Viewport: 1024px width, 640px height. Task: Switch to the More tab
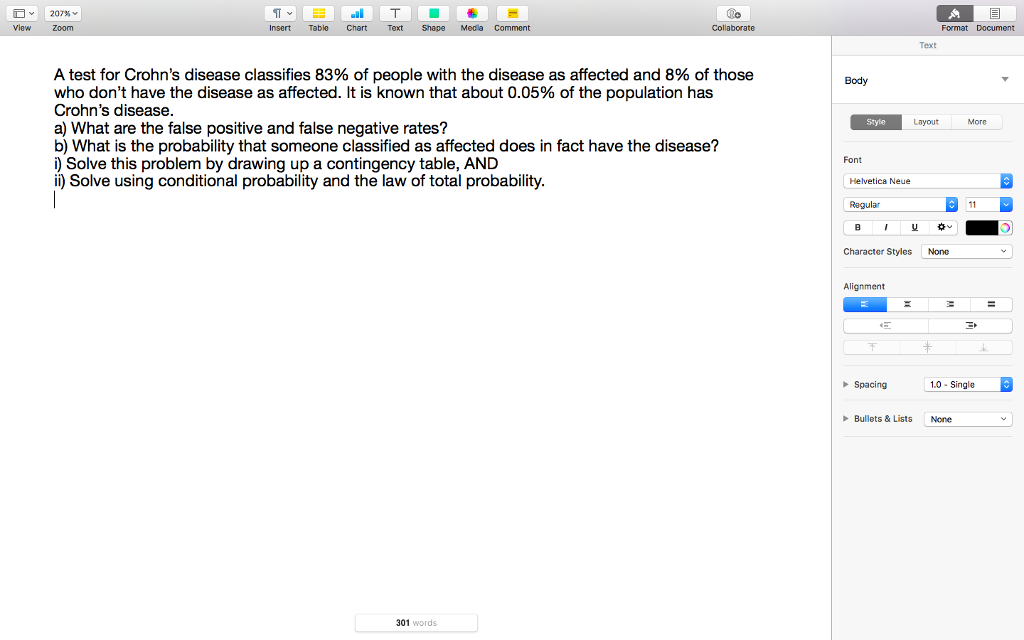(977, 121)
